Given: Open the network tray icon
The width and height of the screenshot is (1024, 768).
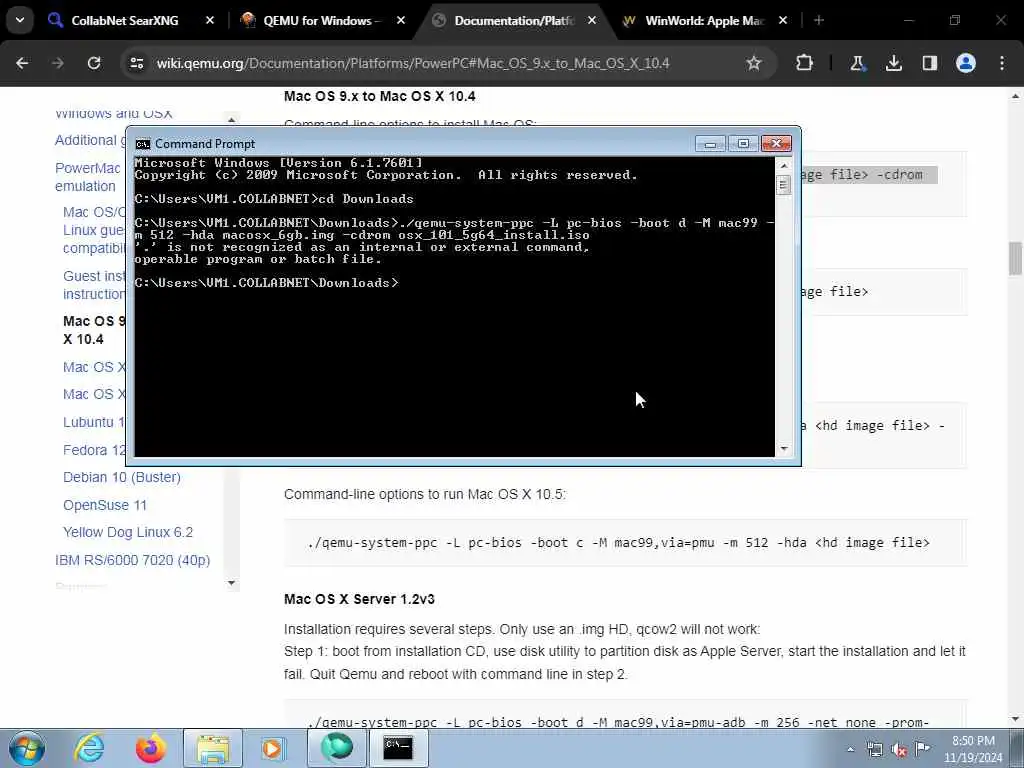Looking at the screenshot, I should (875, 750).
